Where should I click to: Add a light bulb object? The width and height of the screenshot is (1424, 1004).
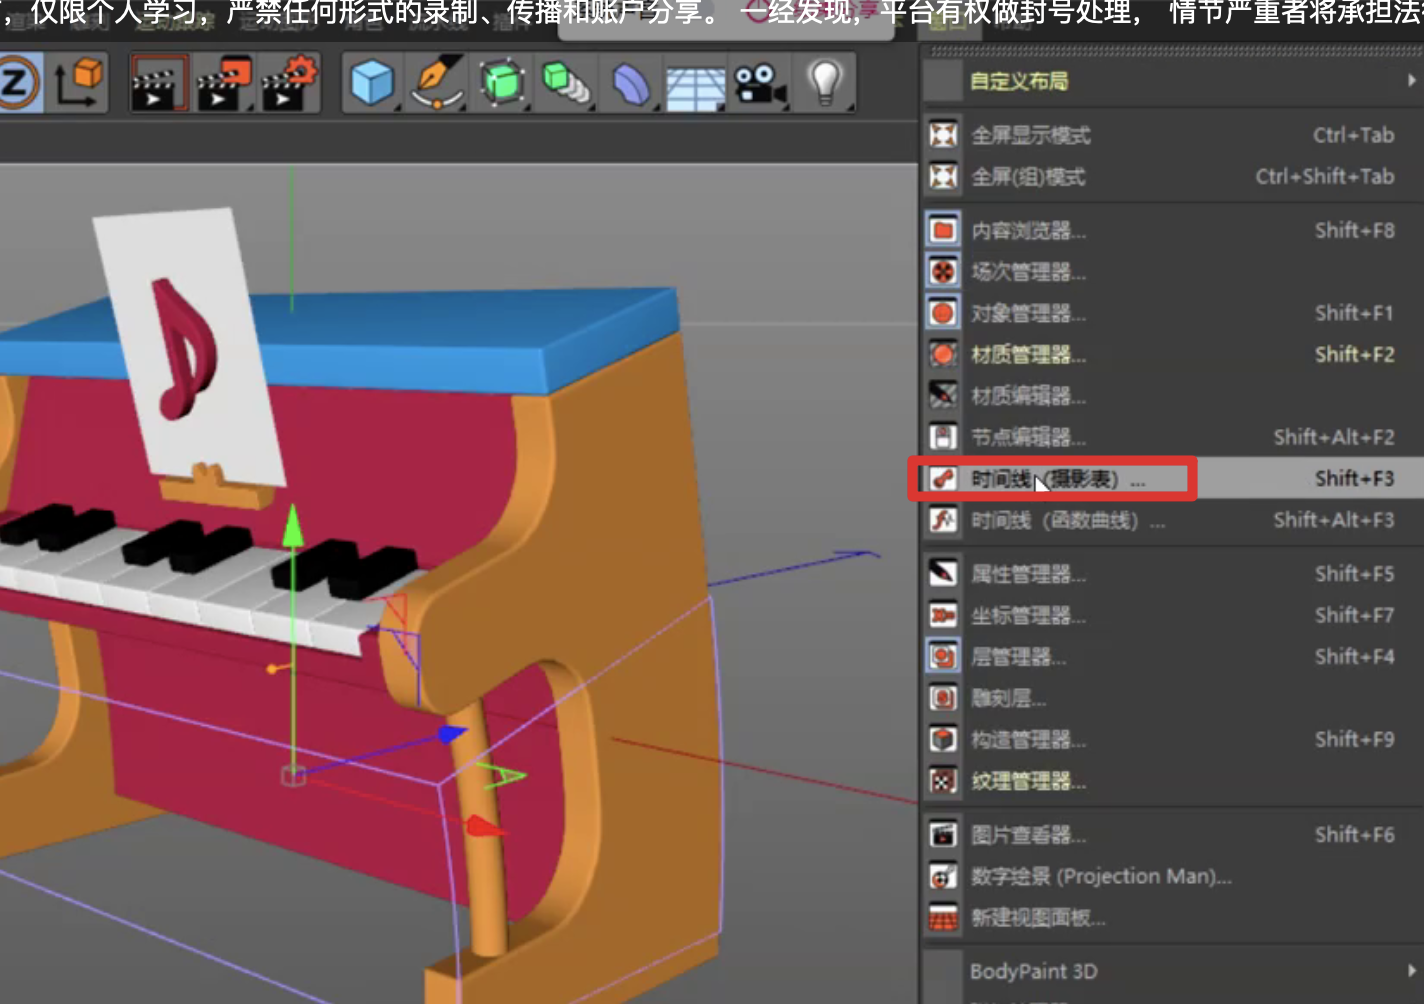click(x=825, y=82)
